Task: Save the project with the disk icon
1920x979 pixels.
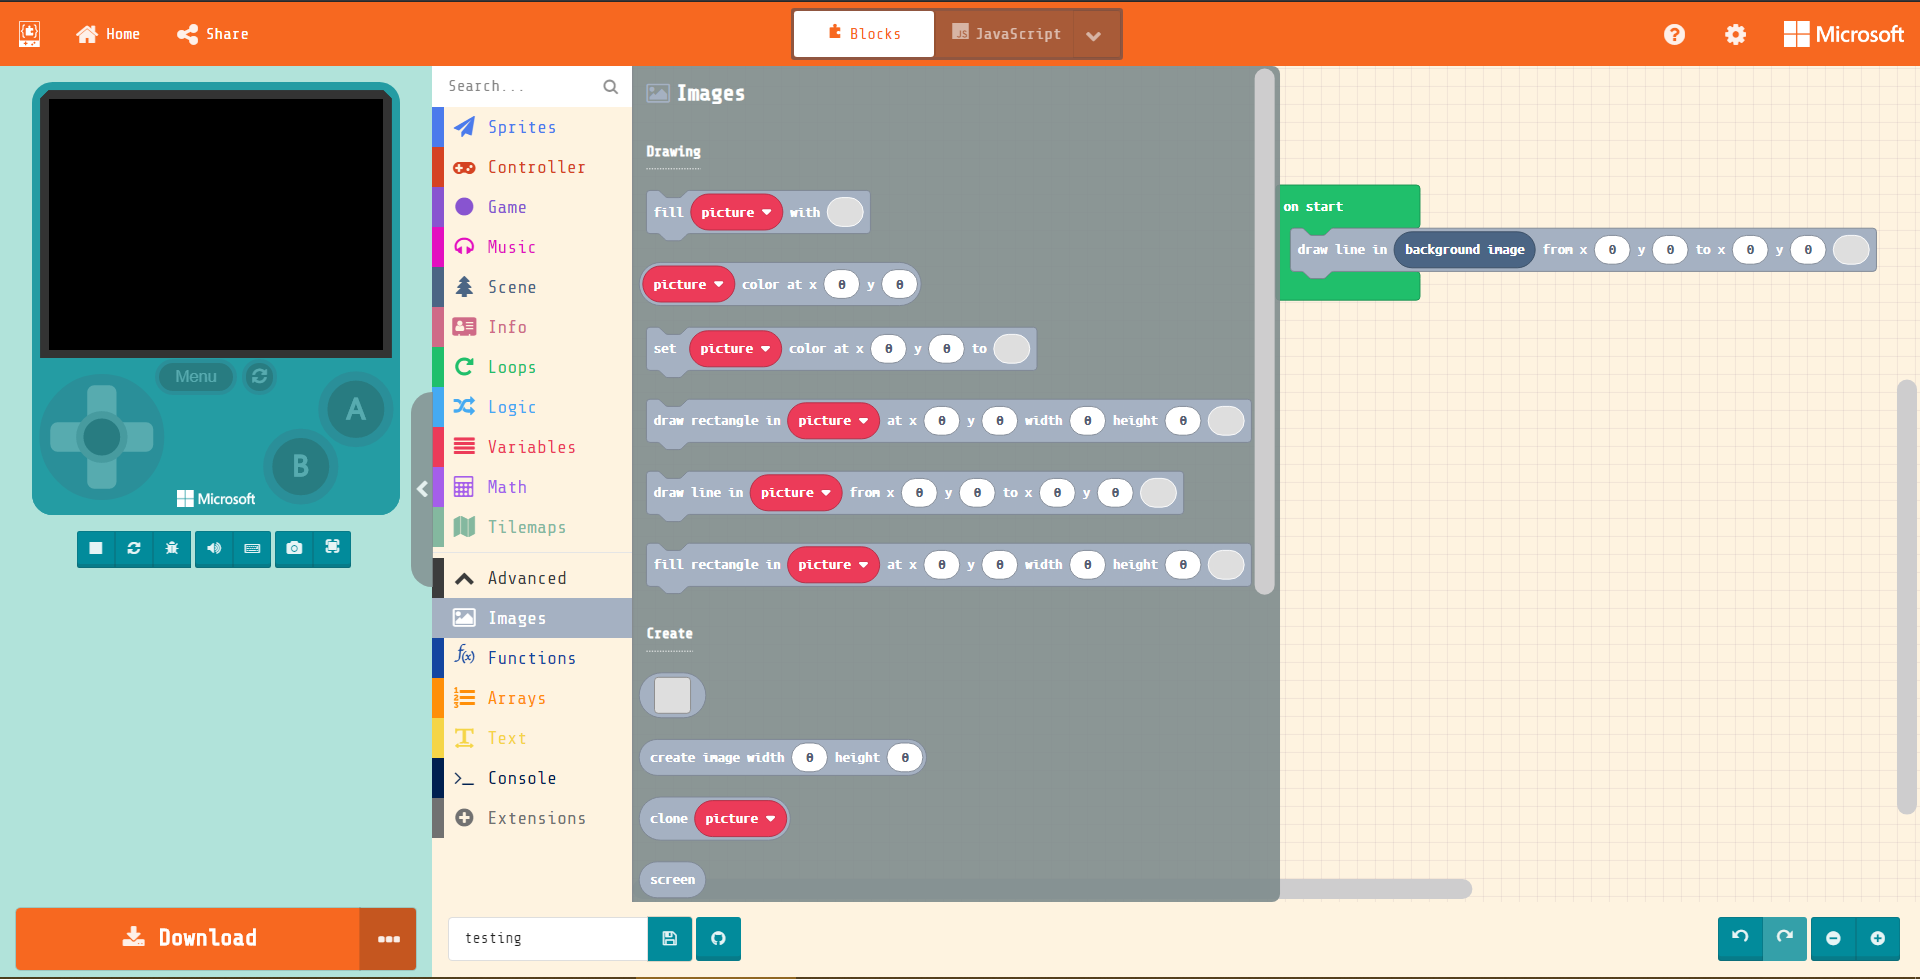Action: [x=670, y=938]
